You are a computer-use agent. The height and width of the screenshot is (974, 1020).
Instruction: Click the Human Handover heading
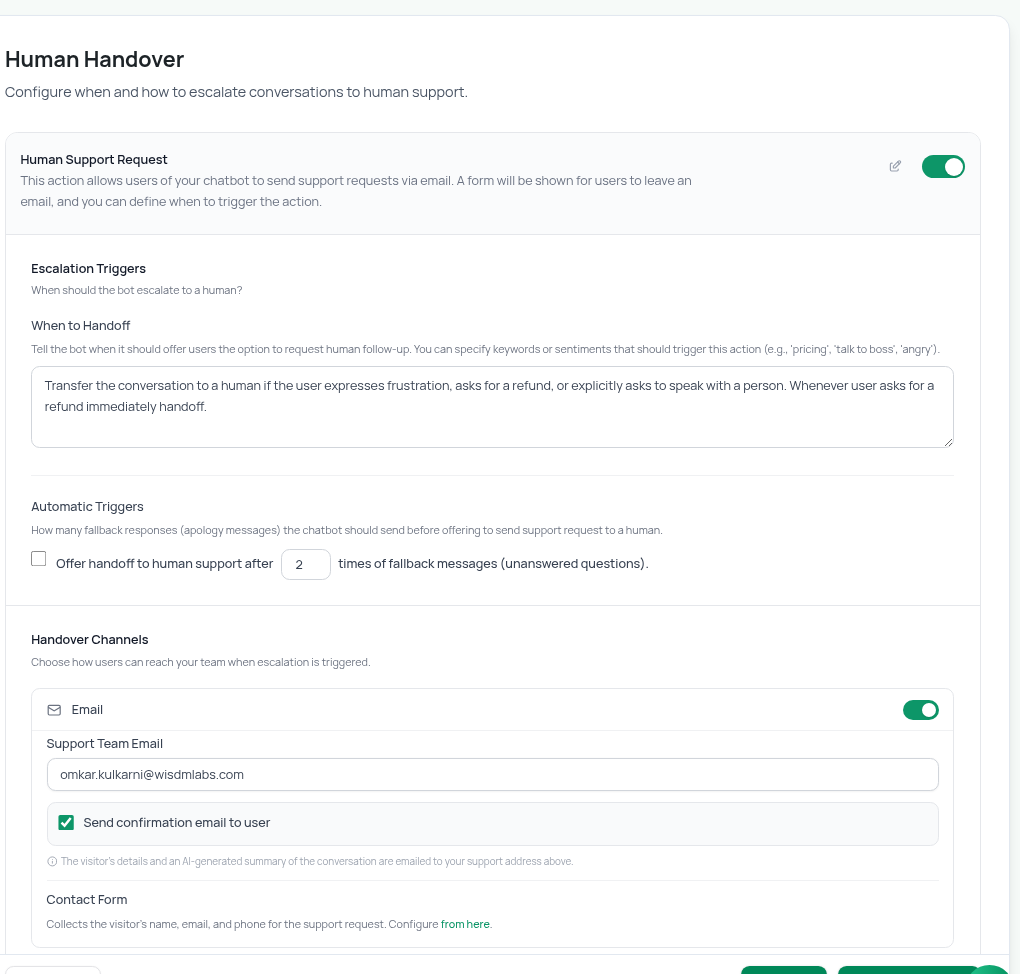click(94, 59)
